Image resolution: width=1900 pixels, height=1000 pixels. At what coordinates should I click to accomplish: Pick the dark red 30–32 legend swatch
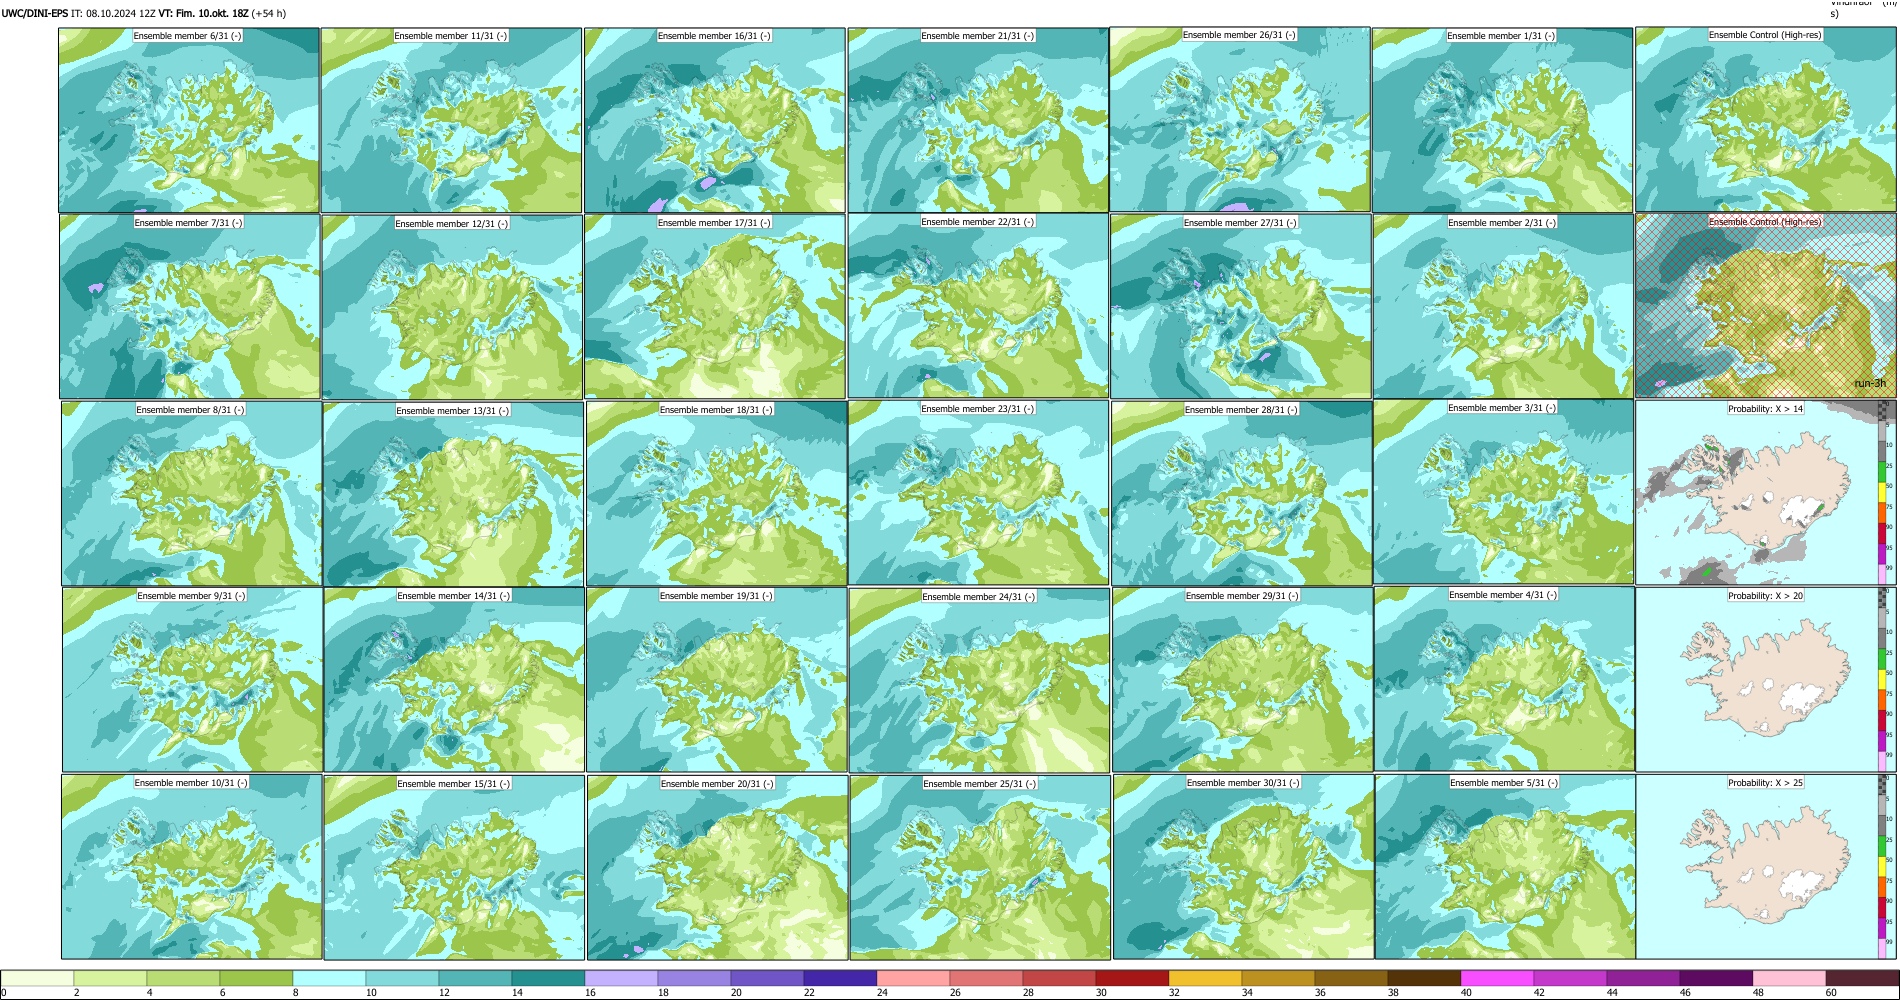coord(1132,978)
